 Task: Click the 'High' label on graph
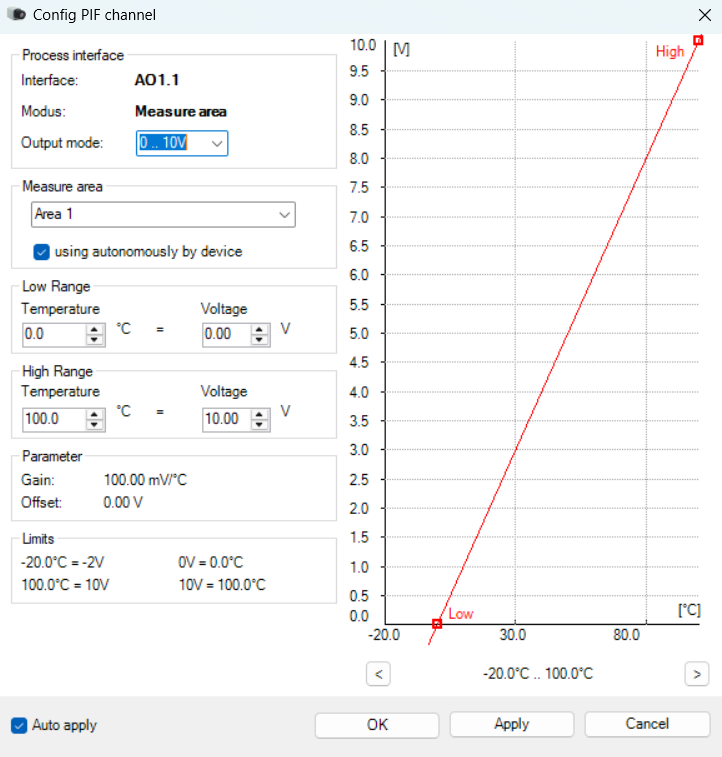tap(670, 51)
